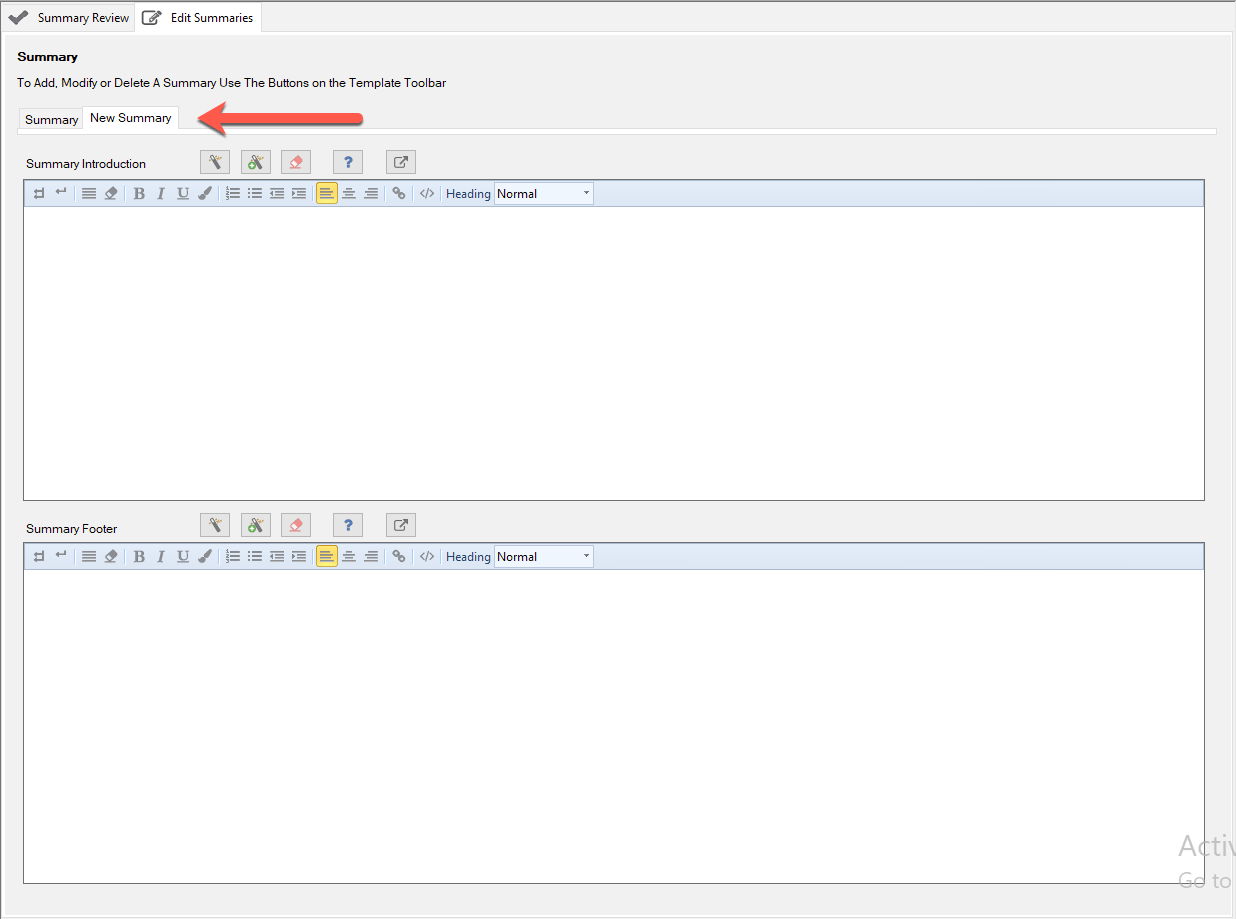Click the paintbrush icon in Summary Introduction toolbar
Screen dimensions: 1236x919
point(205,194)
